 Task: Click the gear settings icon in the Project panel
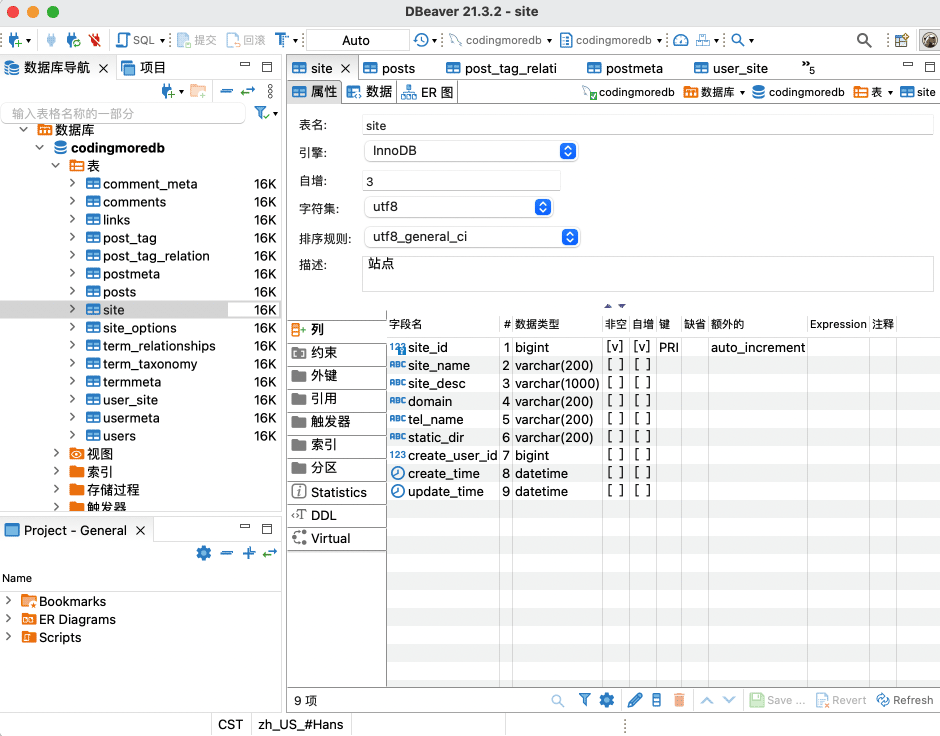pos(204,553)
